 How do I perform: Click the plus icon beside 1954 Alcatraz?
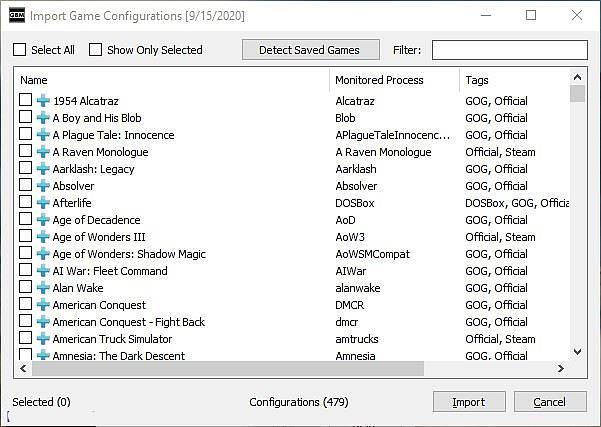point(43,101)
